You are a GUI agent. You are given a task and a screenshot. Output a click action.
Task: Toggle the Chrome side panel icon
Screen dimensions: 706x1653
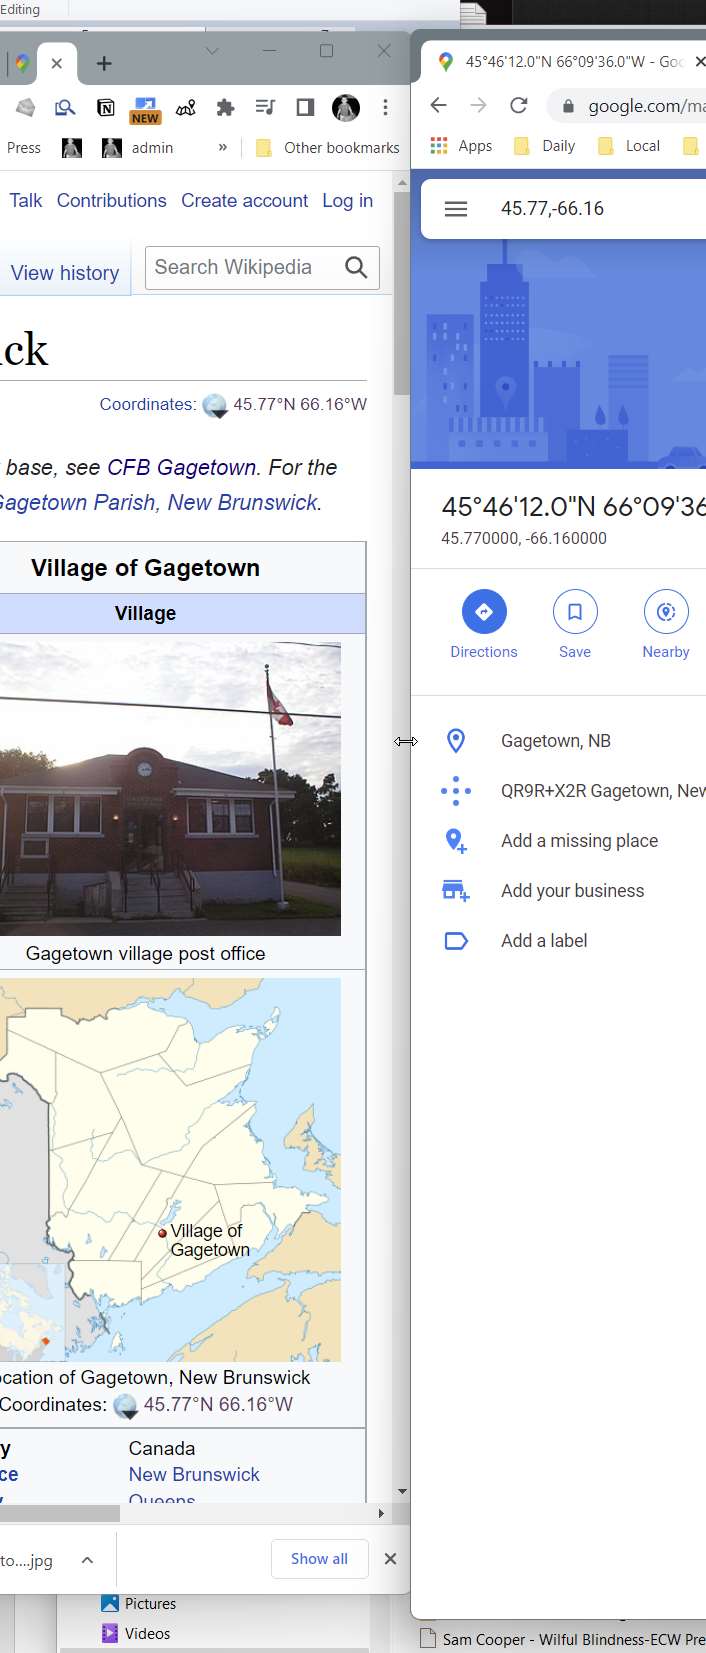pyautogui.click(x=305, y=108)
